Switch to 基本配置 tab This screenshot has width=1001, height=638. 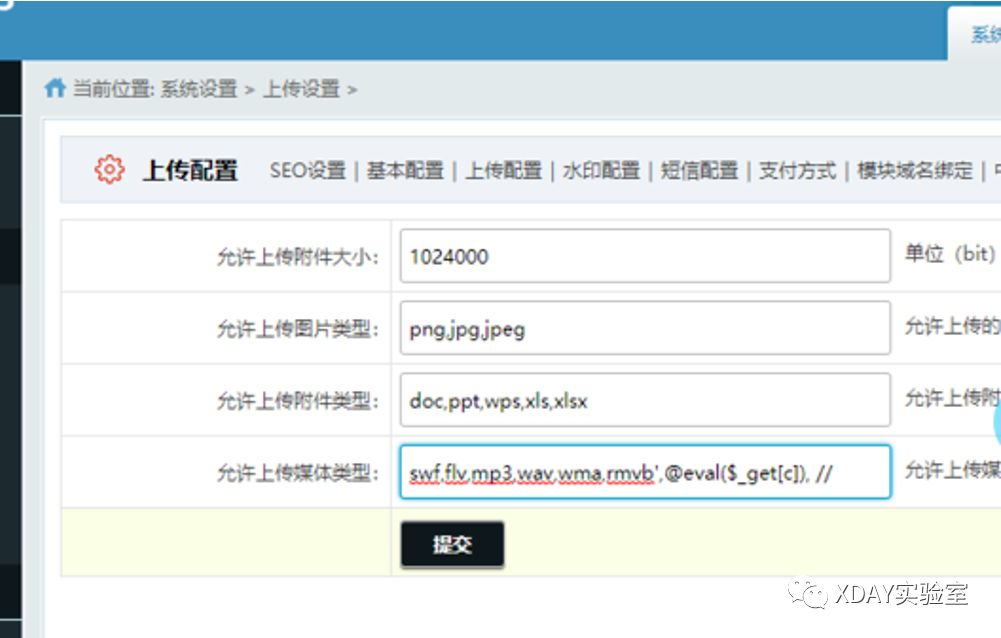pyautogui.click(x=405, y=171)
